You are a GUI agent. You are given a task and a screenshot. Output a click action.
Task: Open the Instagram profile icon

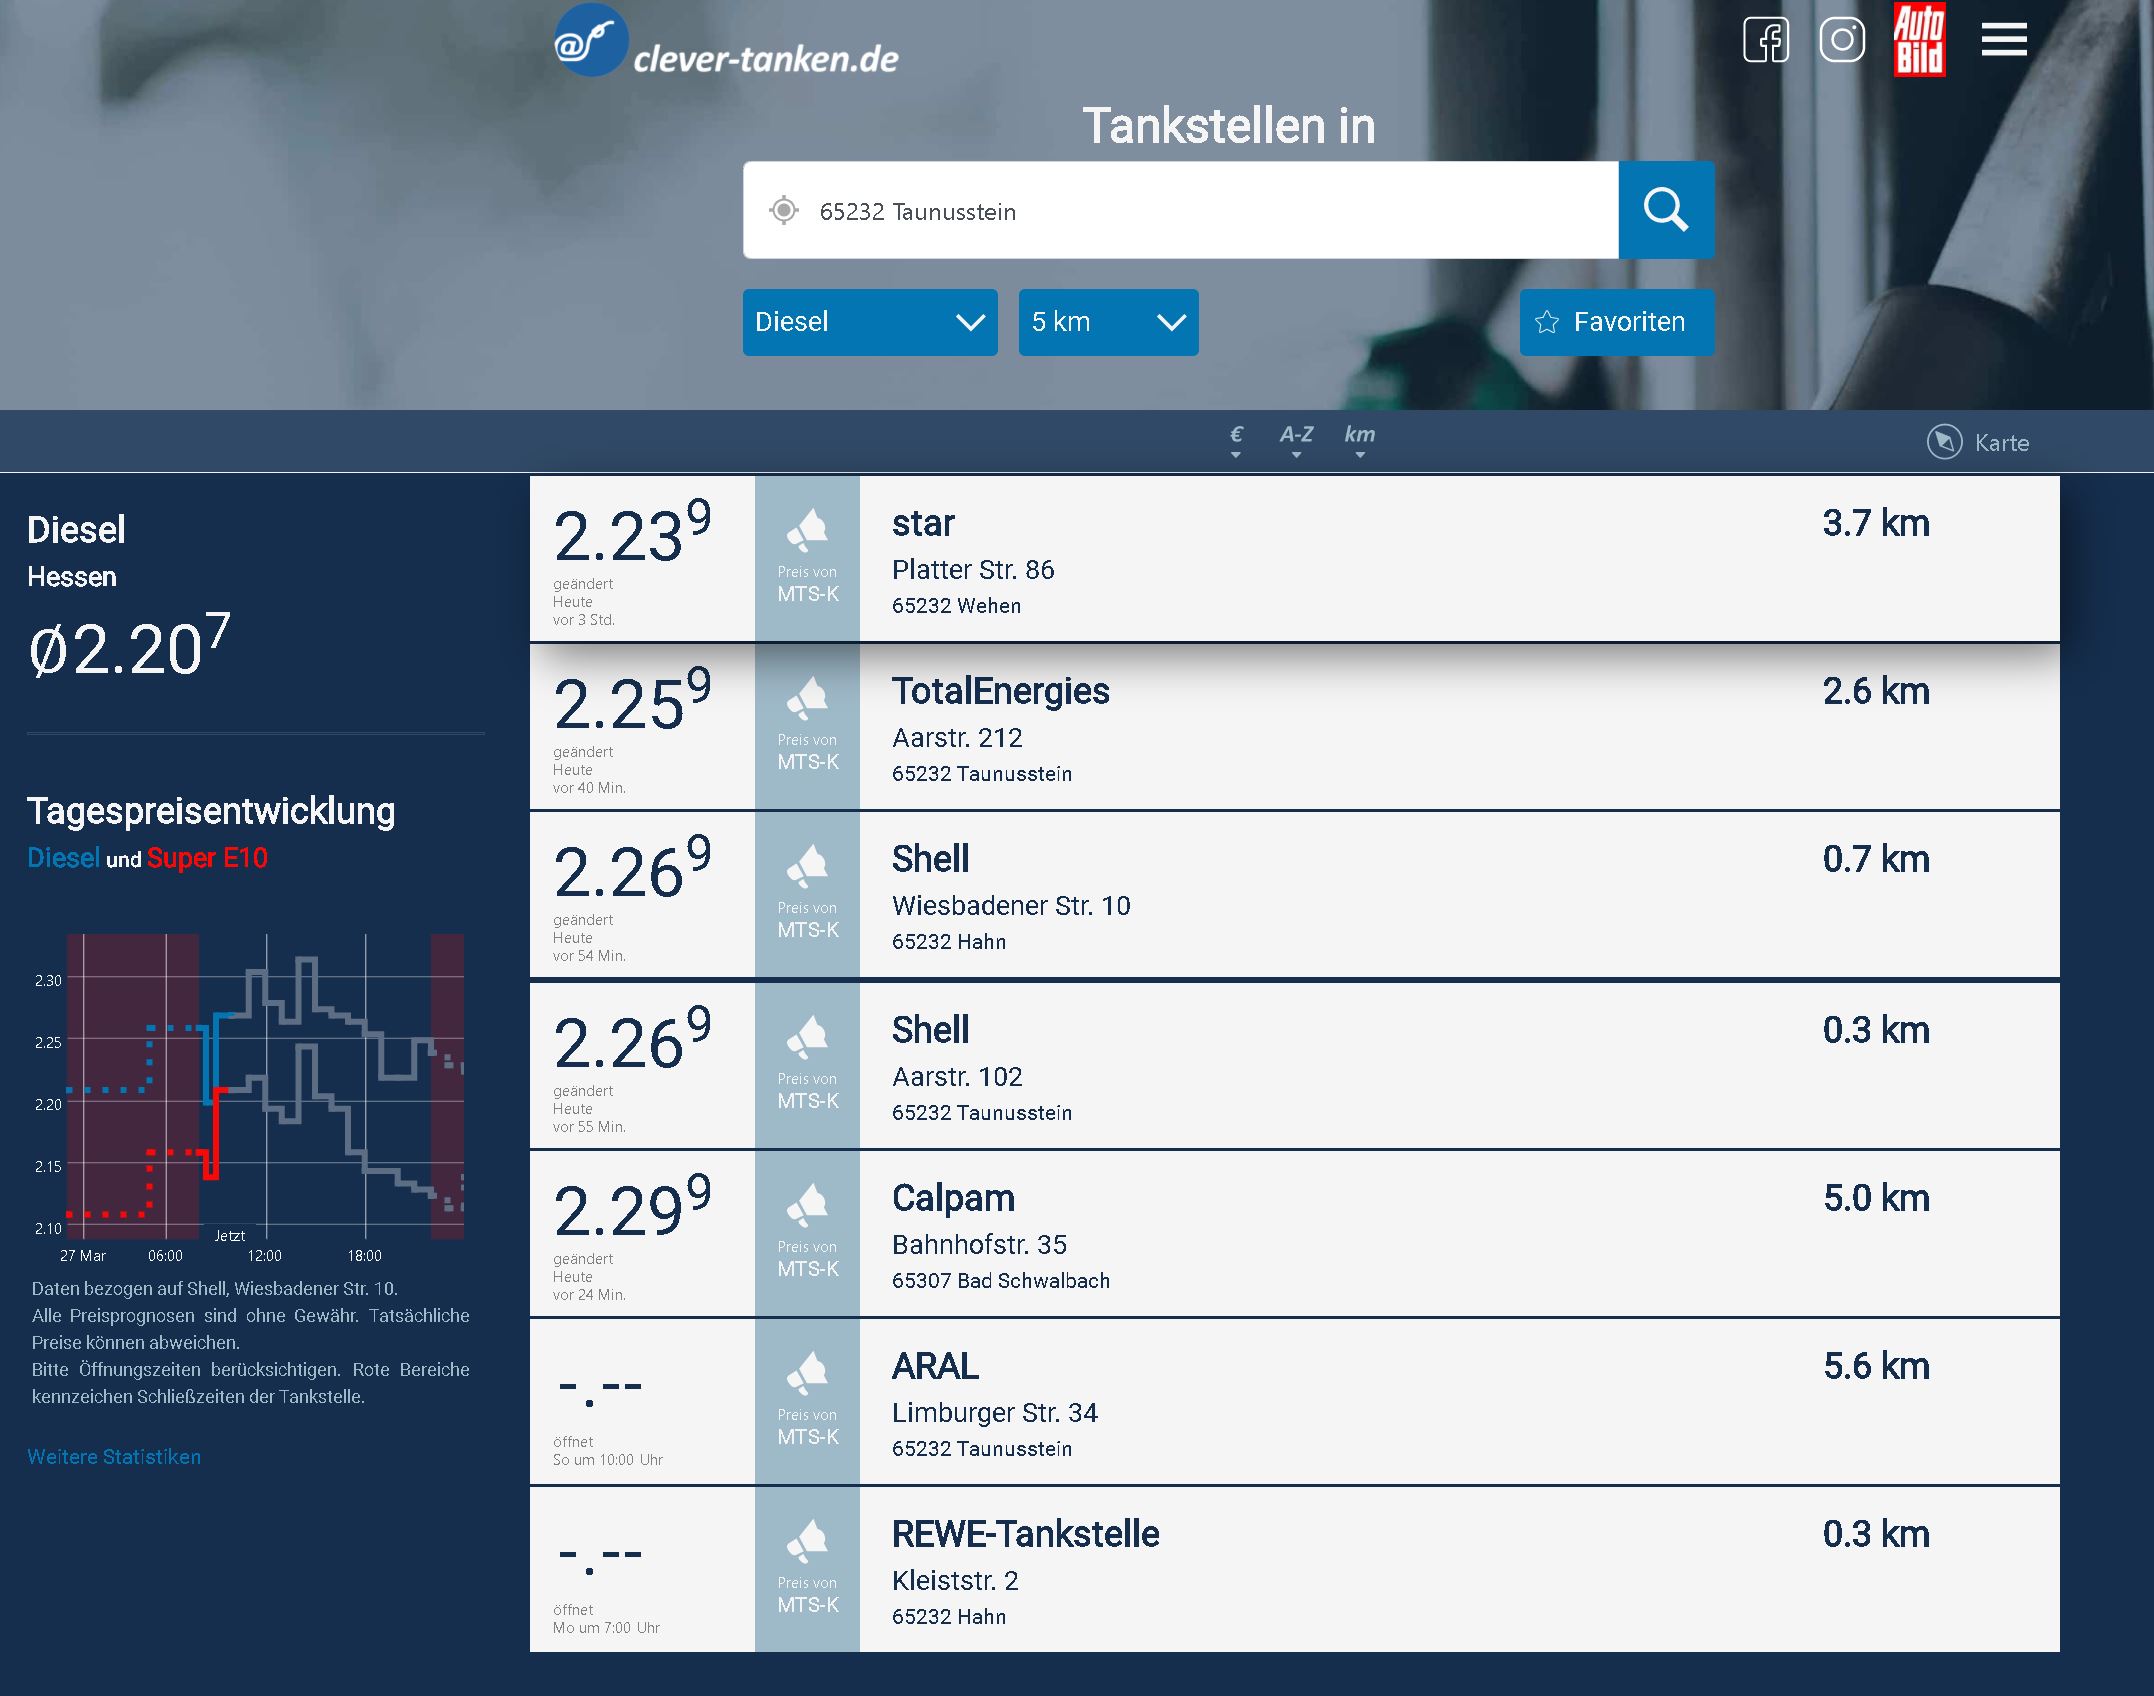pos(1842,40)
